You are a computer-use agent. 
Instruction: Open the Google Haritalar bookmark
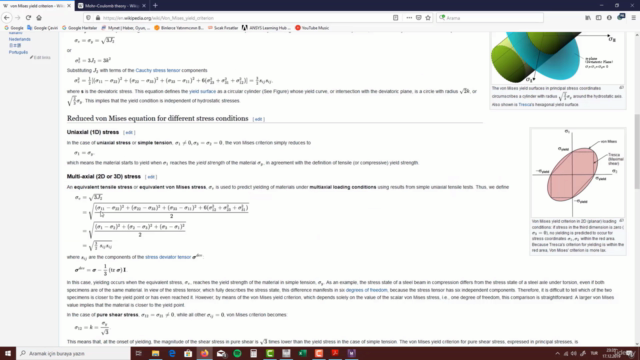coord(80,28)
